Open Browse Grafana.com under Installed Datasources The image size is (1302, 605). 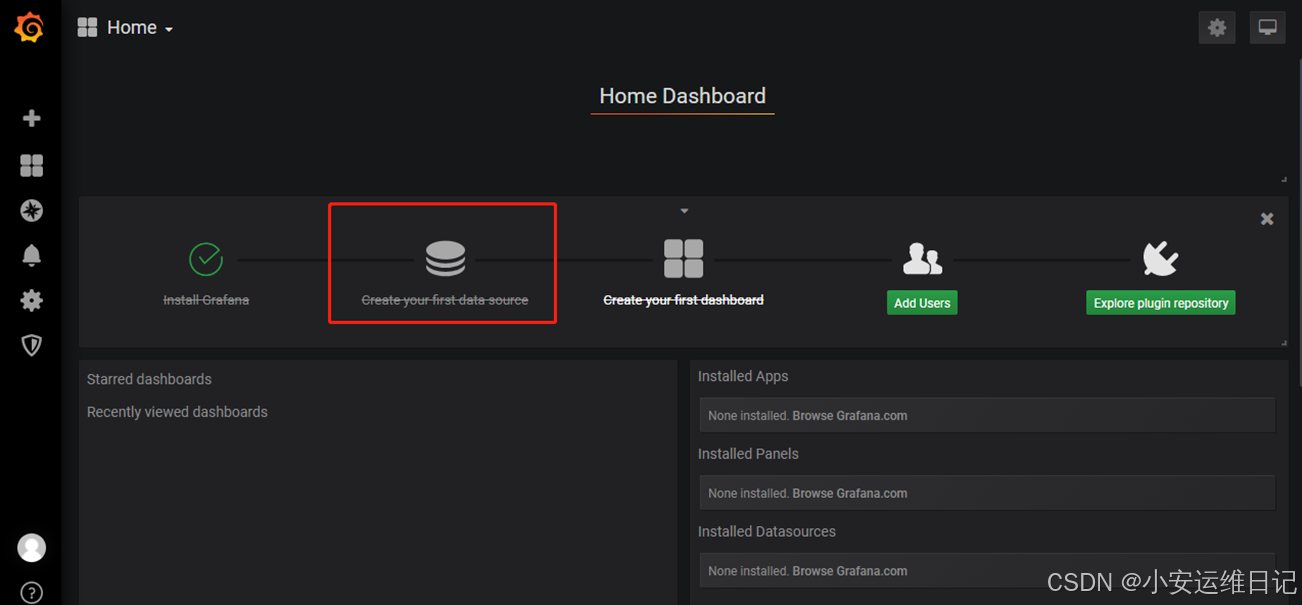tap(850, 571)
